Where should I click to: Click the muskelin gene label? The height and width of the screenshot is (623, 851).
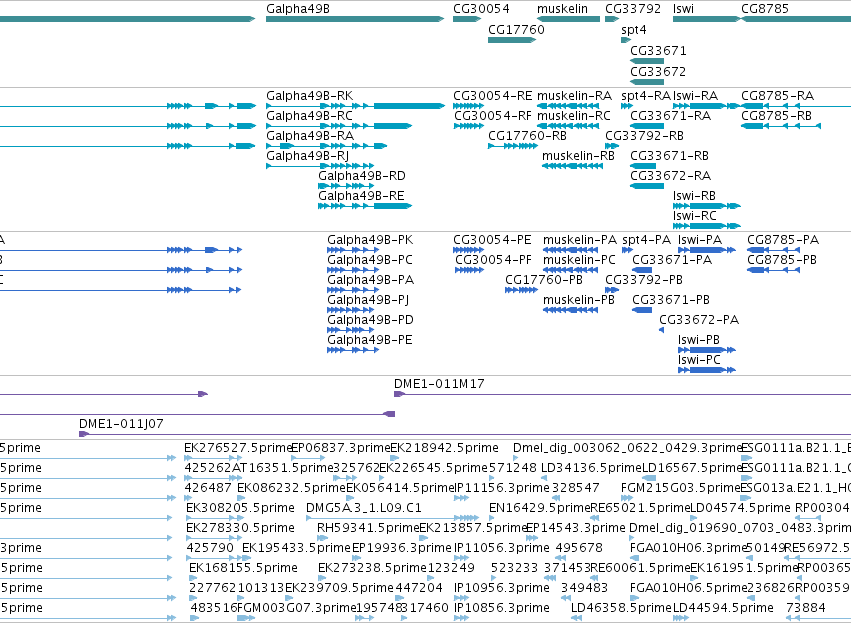point(562,9)
